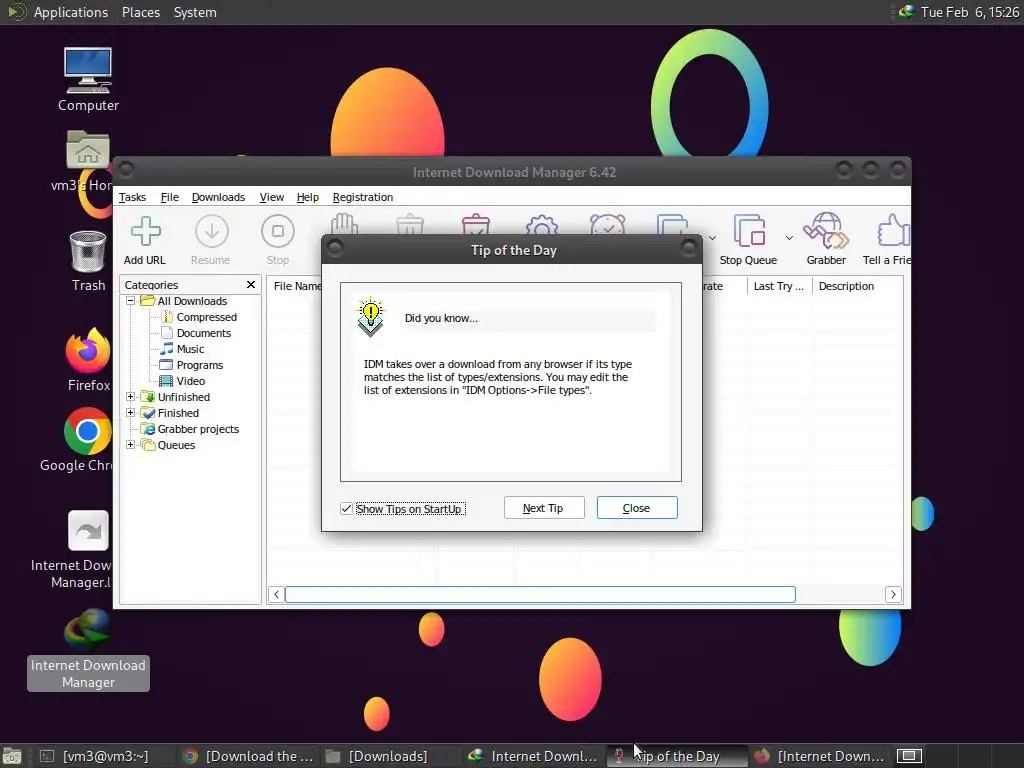
Task: Open the File menu
Action: click(x=170, y=197)
